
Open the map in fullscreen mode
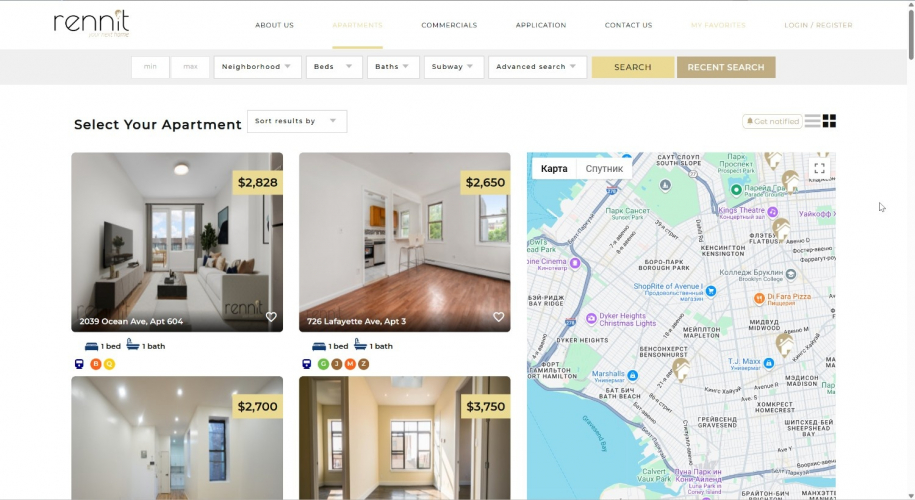(x=819, y=169)
